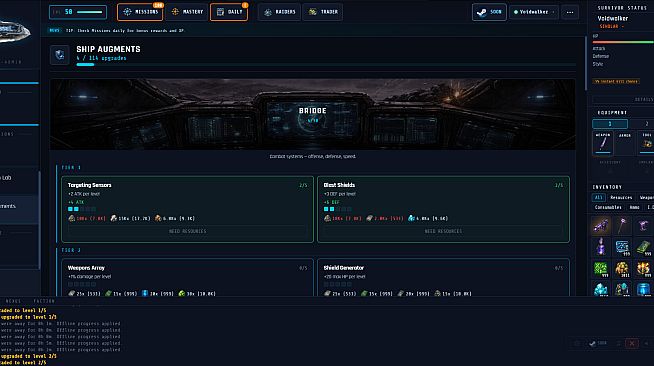Click the green circuit inventory item
The height and width of the screenshot is (366, 654).
[601, 268]
